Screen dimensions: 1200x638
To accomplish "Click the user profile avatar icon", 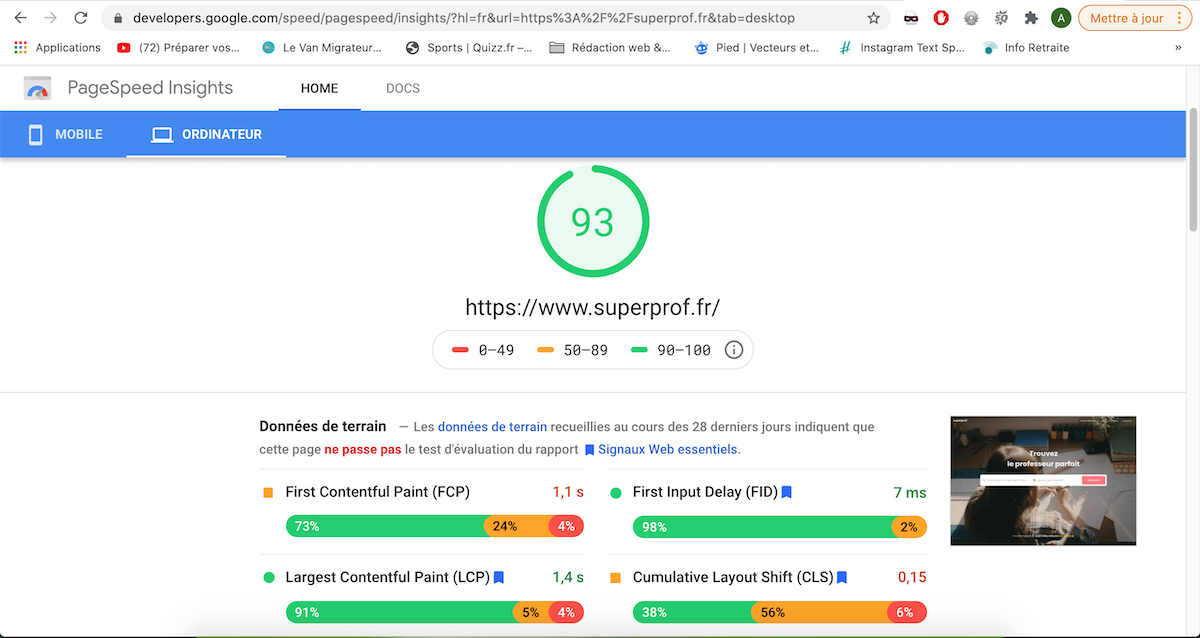I will [x=1061, y=18].
